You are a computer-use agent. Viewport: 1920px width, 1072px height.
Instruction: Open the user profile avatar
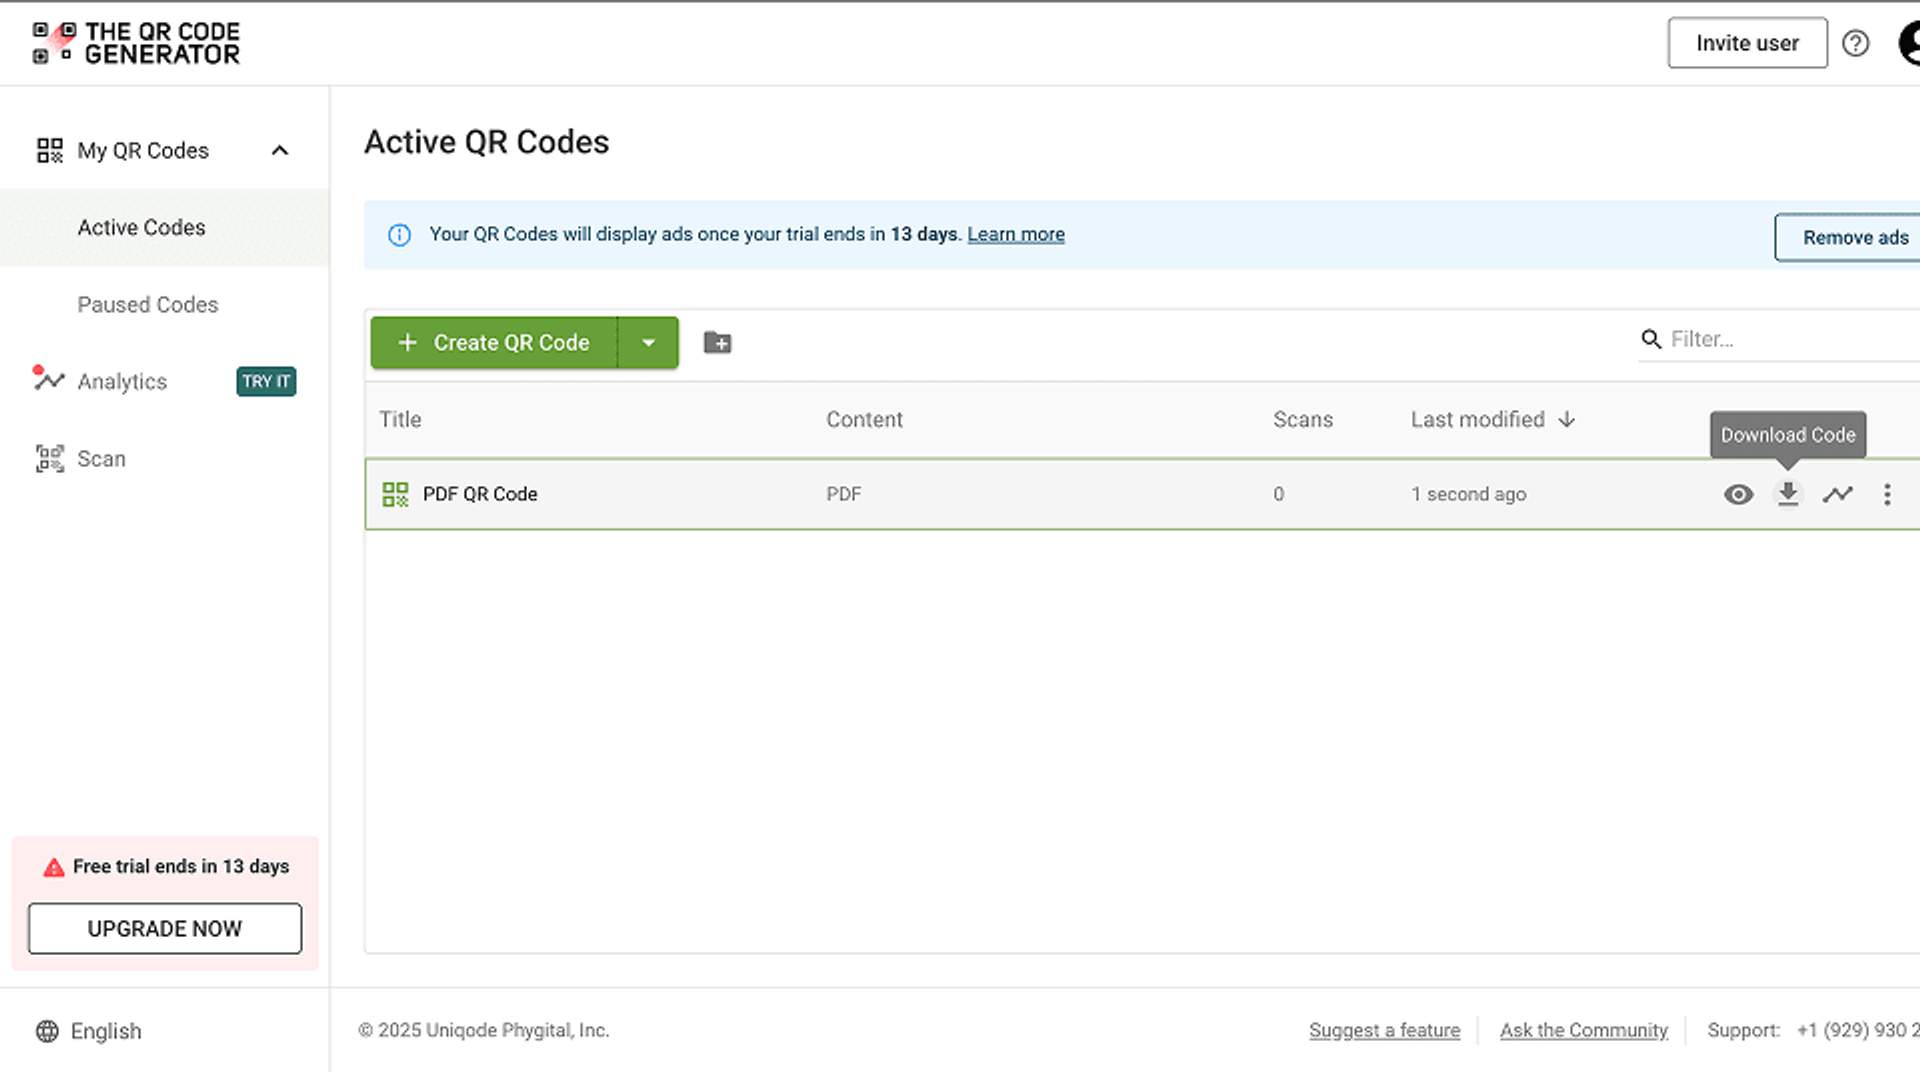[x=1910, y=43]
